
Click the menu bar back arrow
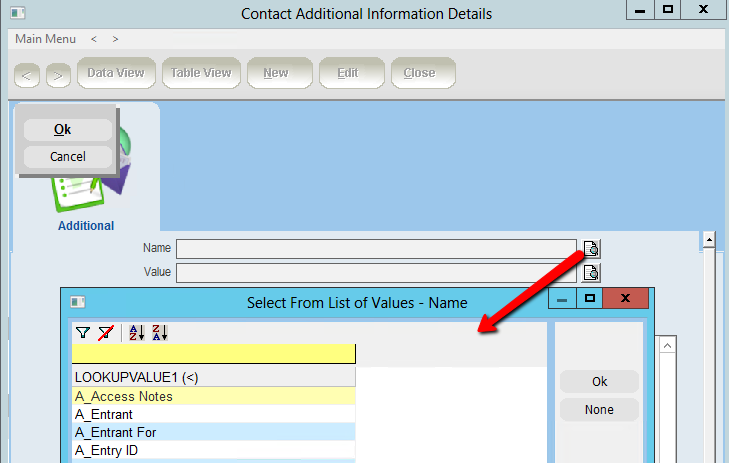click(93, 39)
